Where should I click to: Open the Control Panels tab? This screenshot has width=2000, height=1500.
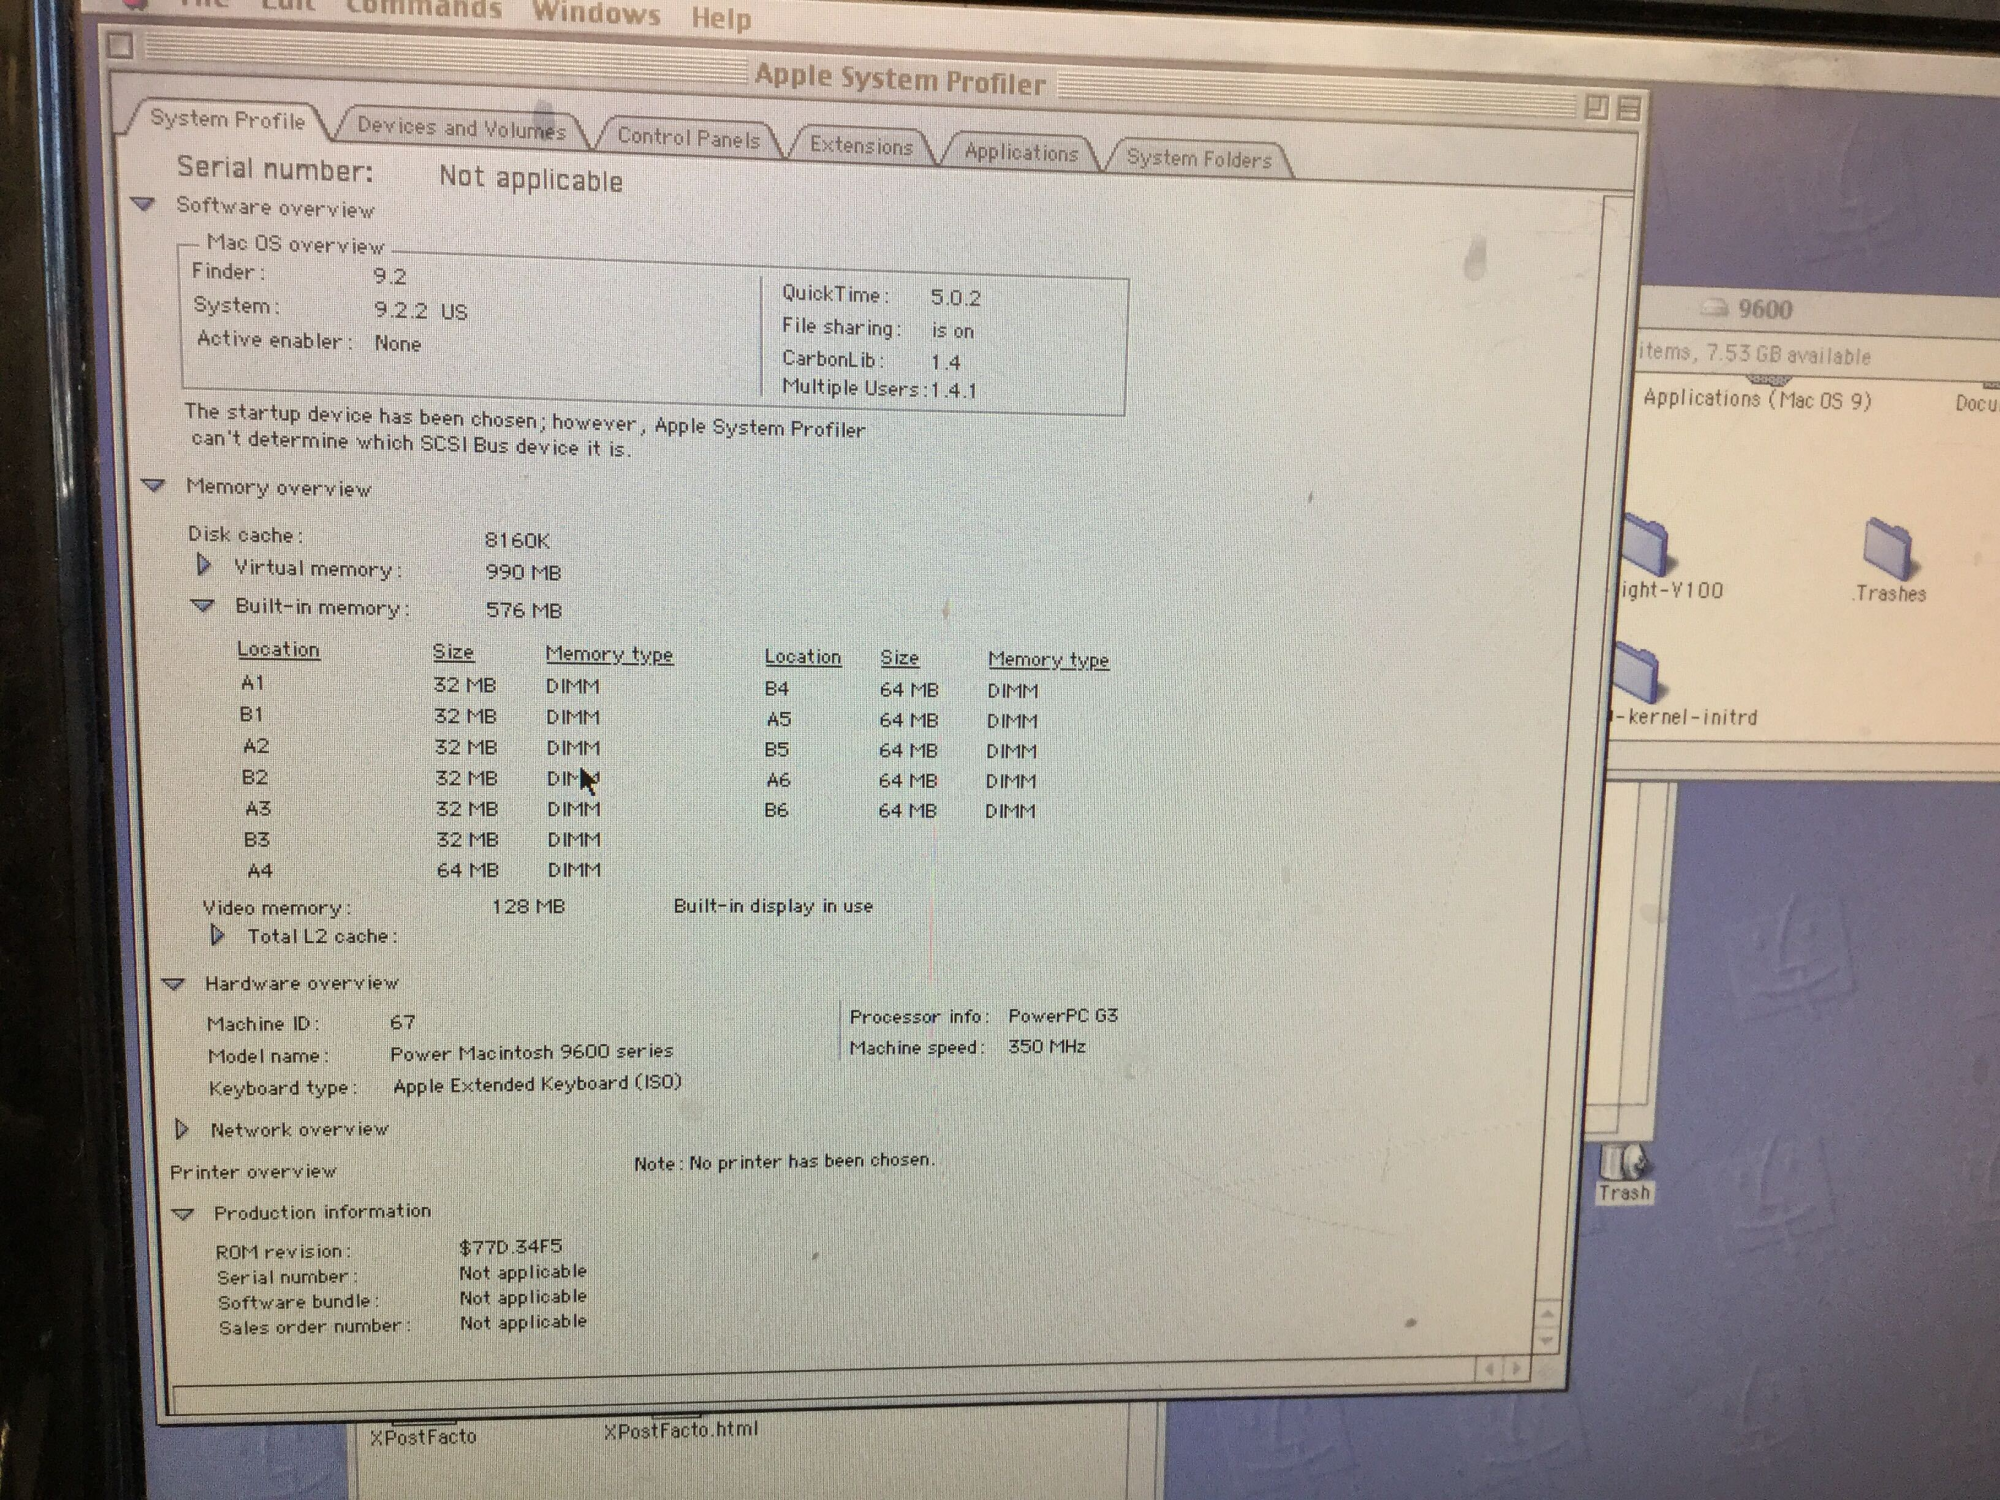pyautogui.click(x=688, y=138)
